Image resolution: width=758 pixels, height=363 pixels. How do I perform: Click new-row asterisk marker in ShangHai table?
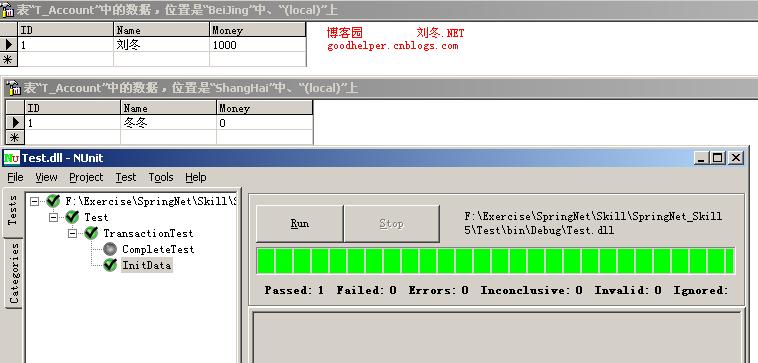point(15,137)
